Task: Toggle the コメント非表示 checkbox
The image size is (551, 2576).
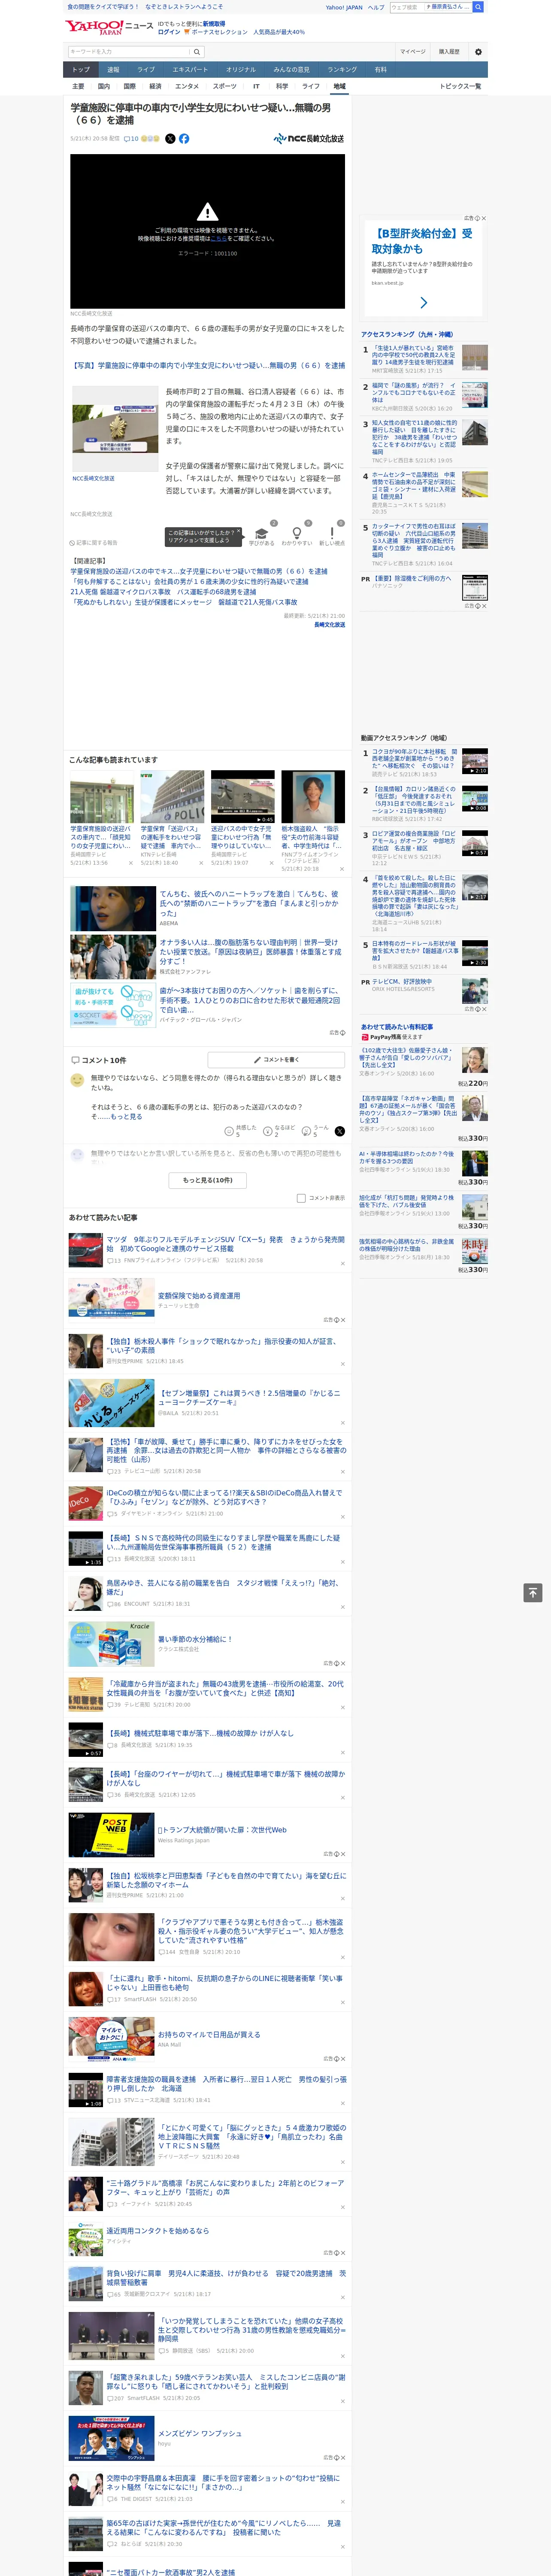Action: 301,1198
